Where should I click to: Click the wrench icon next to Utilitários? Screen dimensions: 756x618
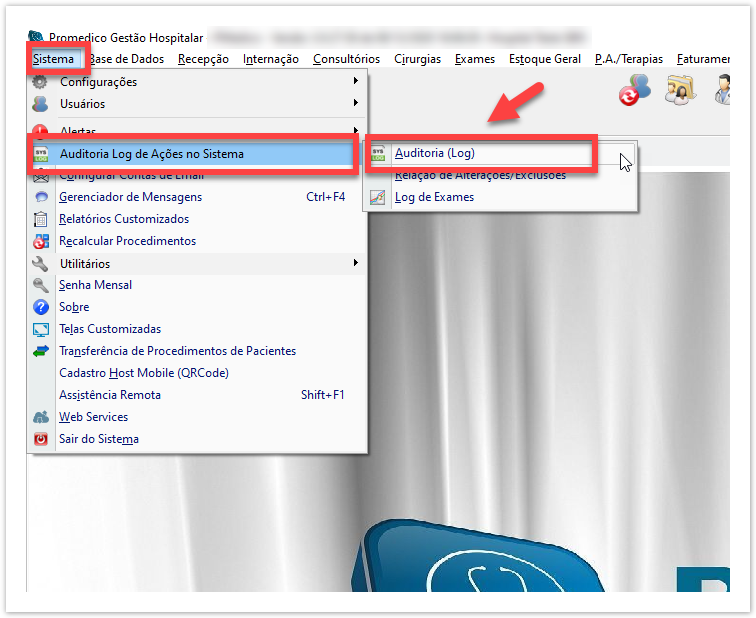click(41, 263)
